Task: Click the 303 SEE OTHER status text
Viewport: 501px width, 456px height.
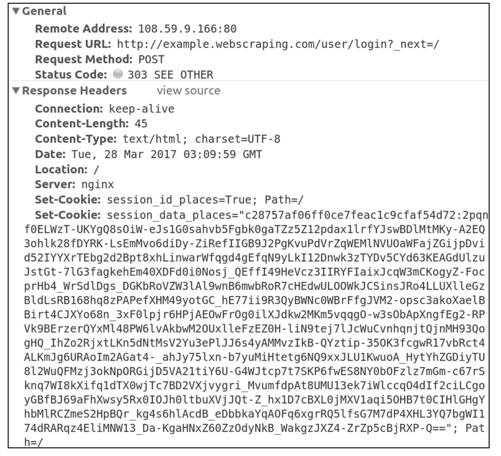Action: [x=170, y=75]
